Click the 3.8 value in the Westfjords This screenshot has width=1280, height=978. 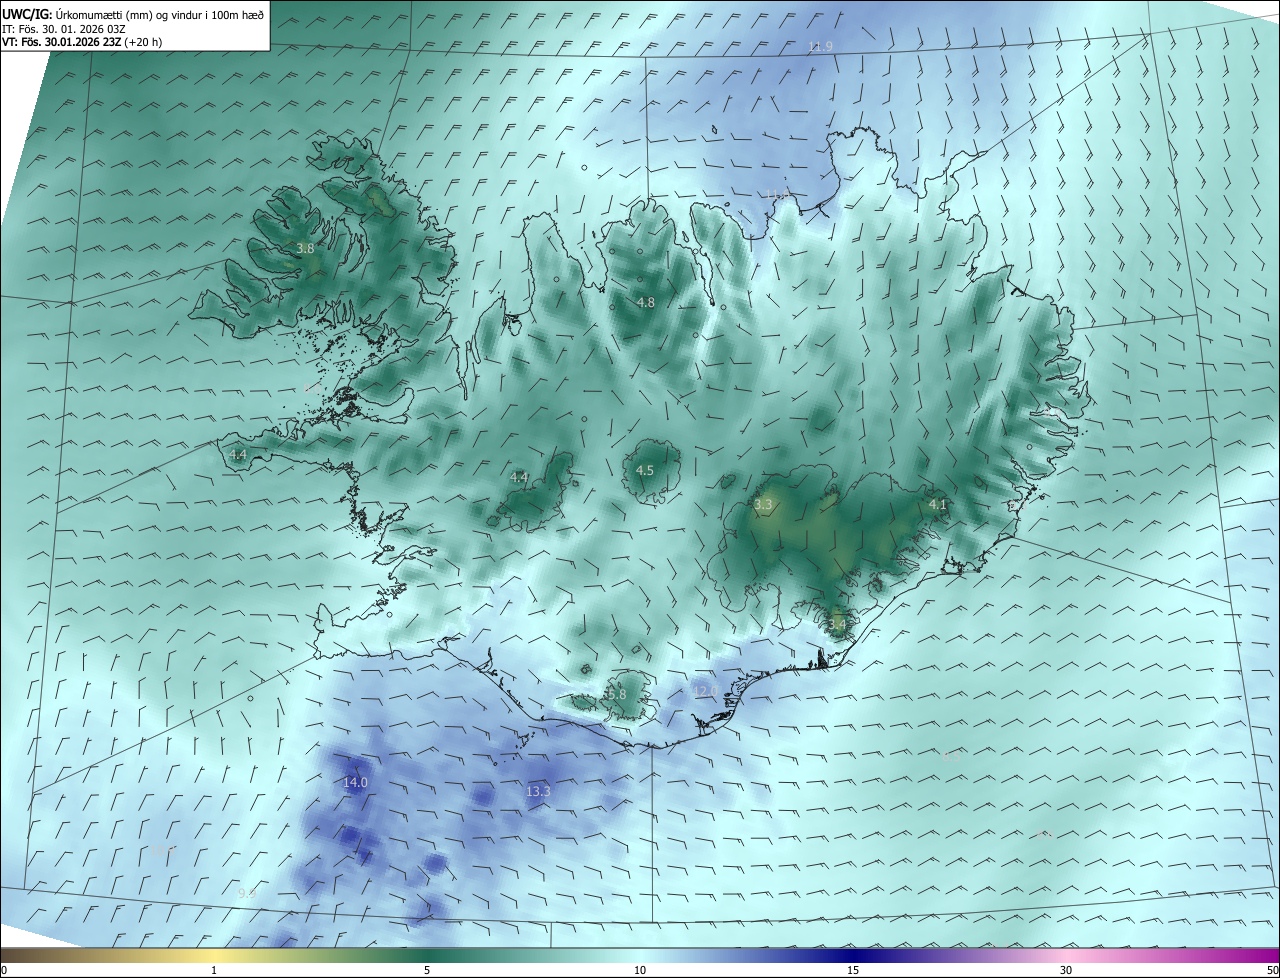pos(306,248)
